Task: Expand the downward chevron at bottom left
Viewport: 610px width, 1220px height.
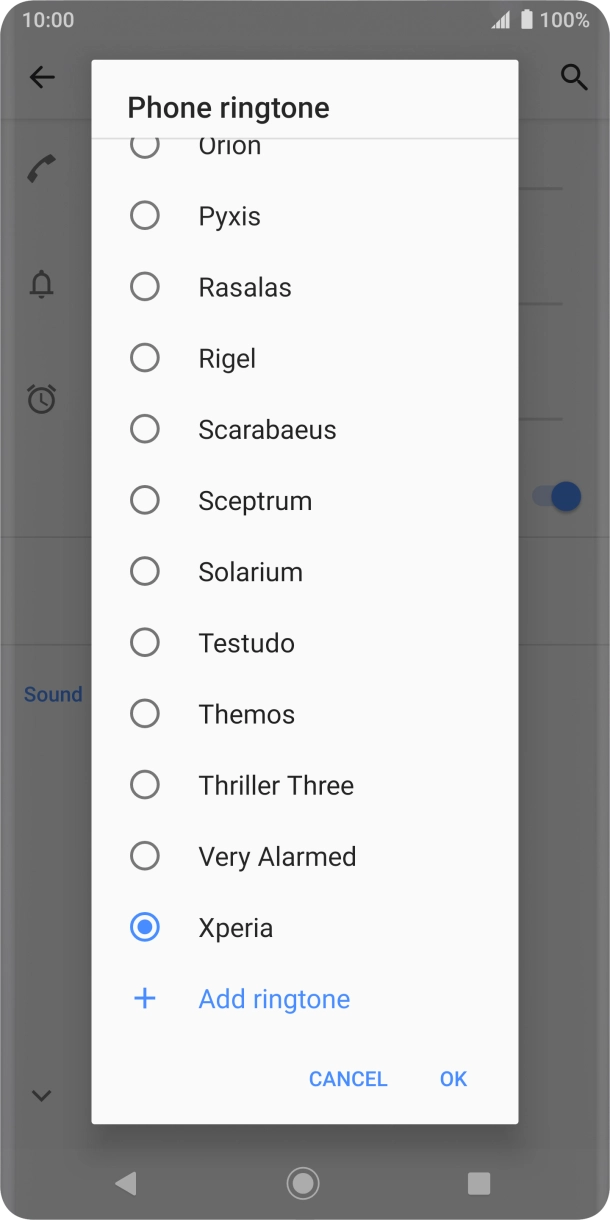Action: [40, 1095]
